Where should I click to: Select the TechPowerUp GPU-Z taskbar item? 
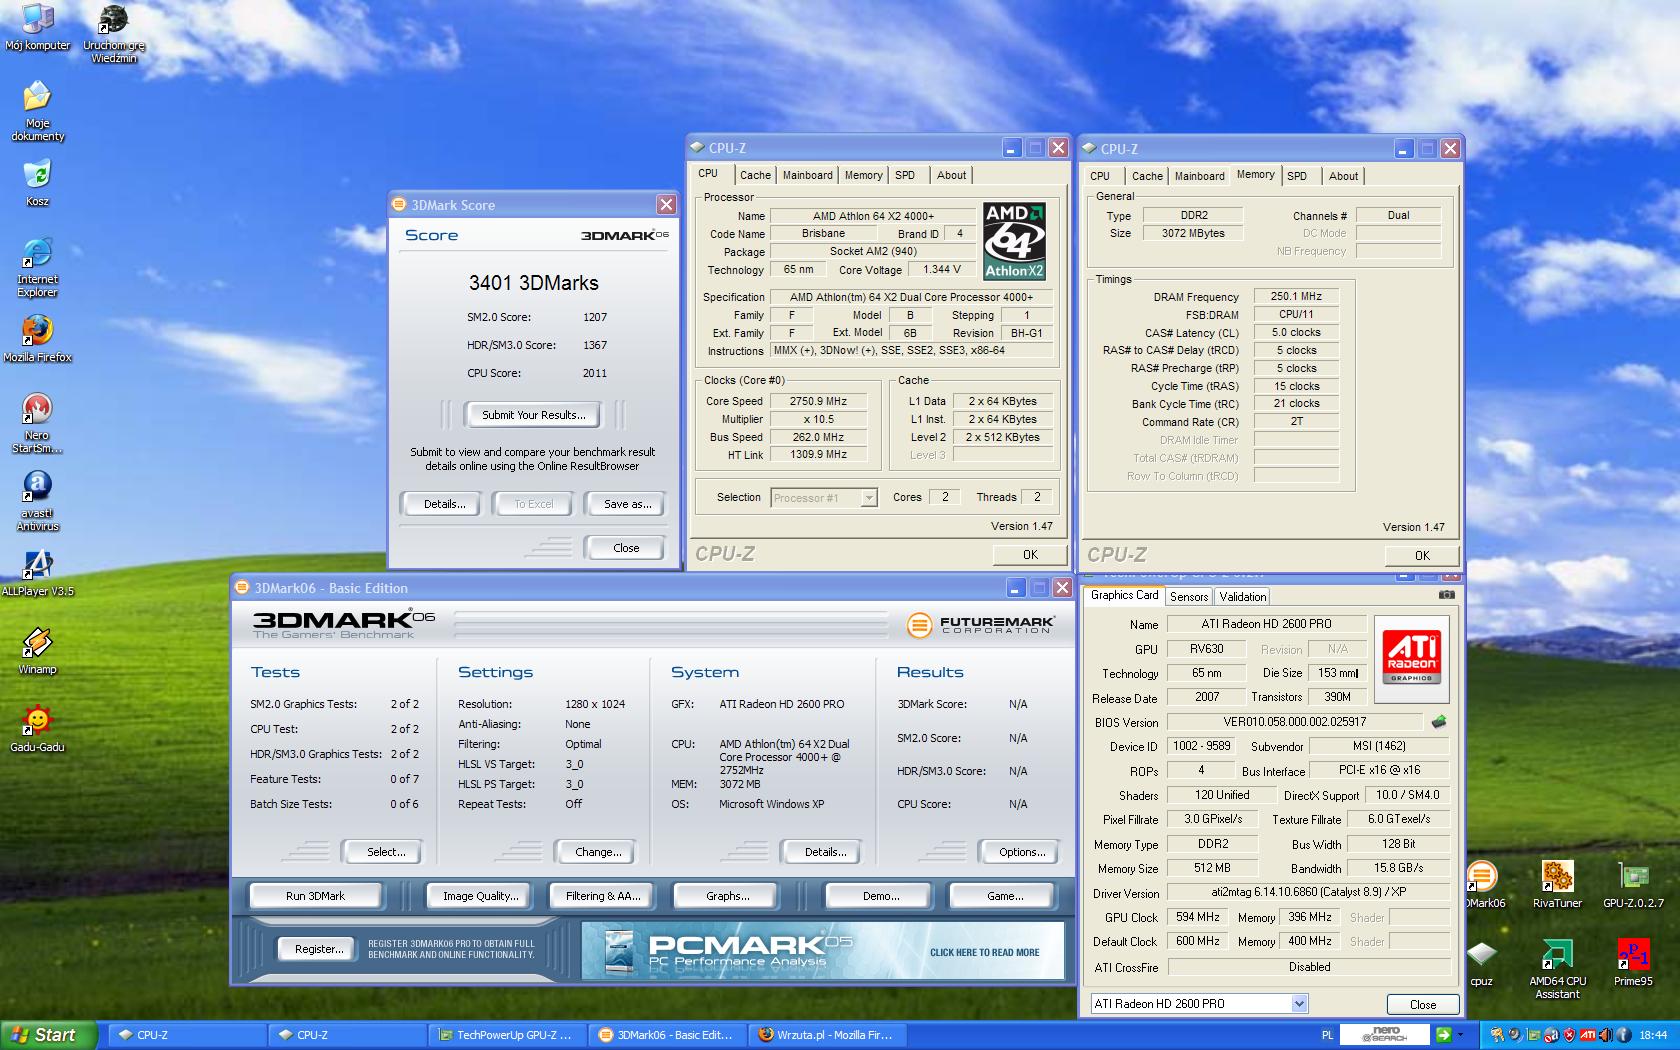pyautogui.click(x=506, y=1035)
